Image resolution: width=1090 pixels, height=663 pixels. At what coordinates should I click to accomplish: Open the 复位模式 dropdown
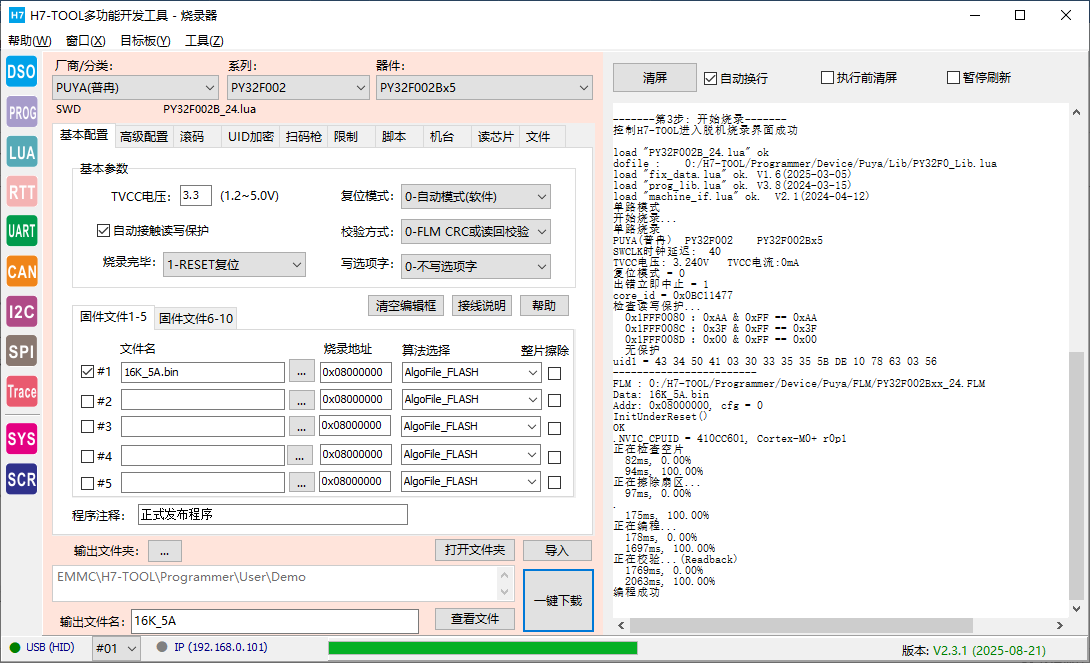click(475, 197)
